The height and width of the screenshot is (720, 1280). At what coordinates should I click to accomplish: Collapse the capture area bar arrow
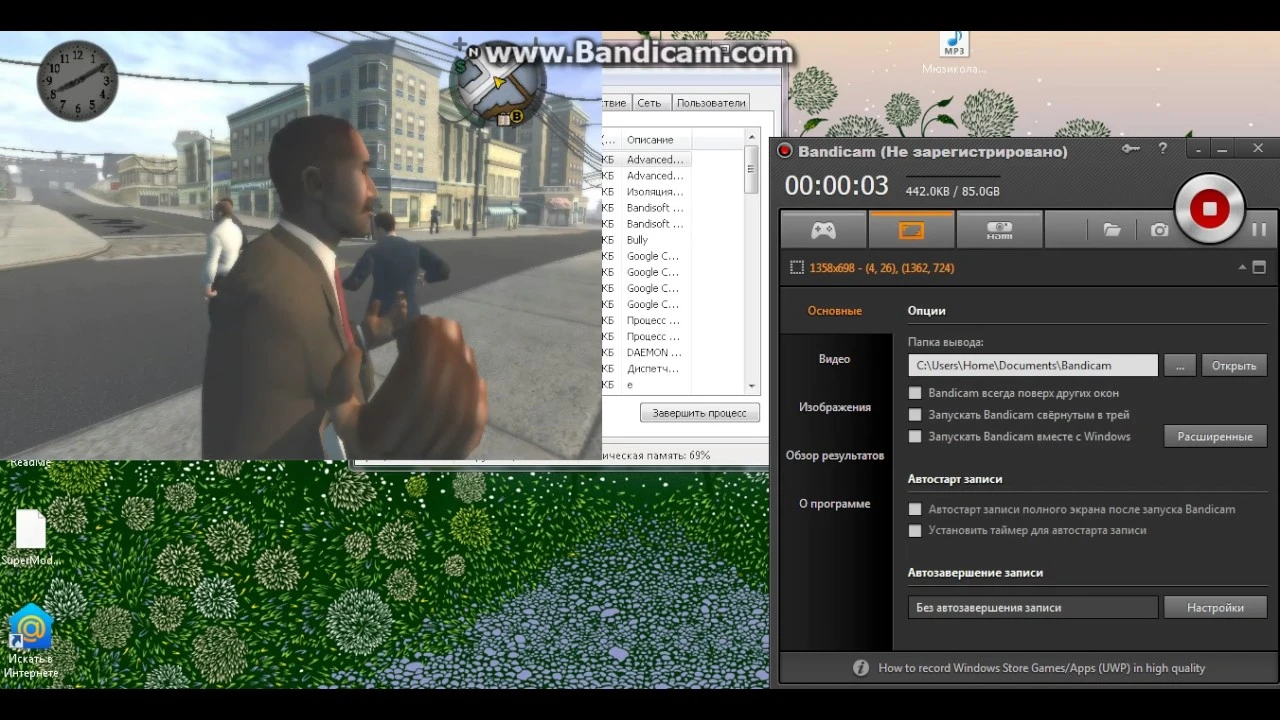1243,268
